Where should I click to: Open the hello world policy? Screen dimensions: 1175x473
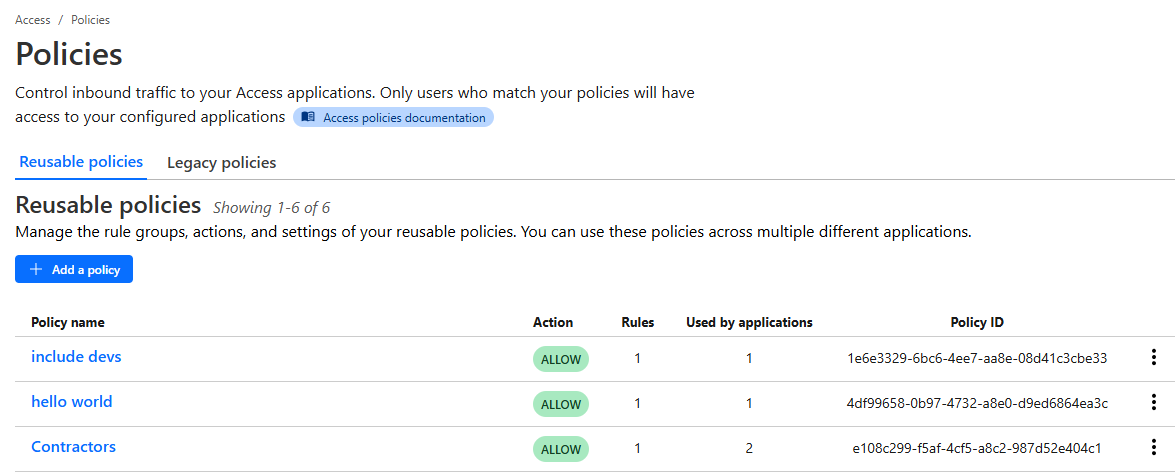pyautogui.click(x=71, y=402)
